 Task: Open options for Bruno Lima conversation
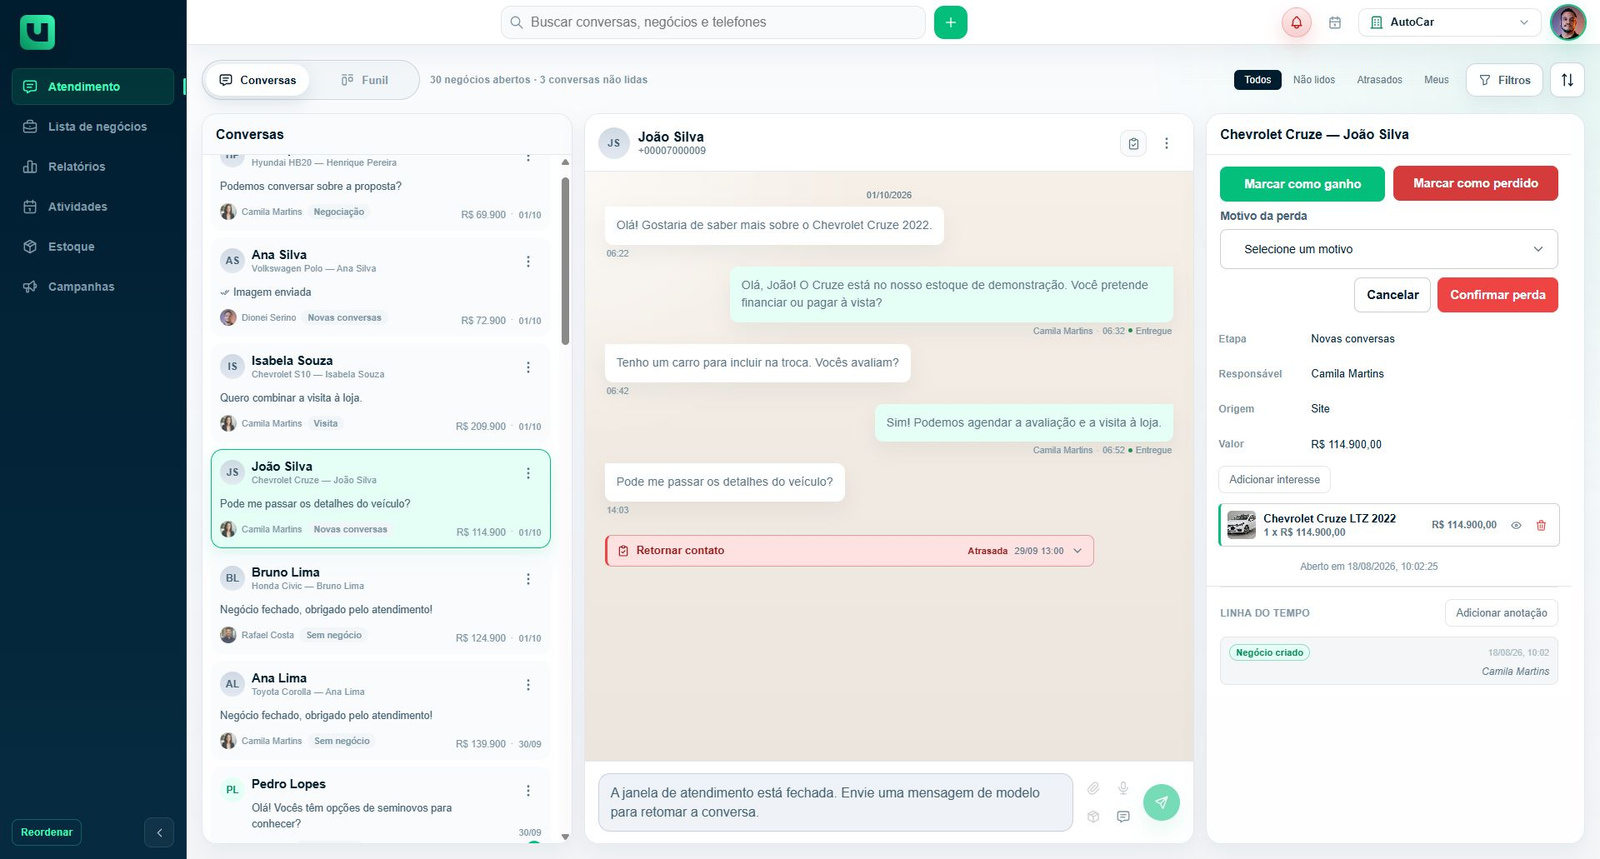[528, 579]
